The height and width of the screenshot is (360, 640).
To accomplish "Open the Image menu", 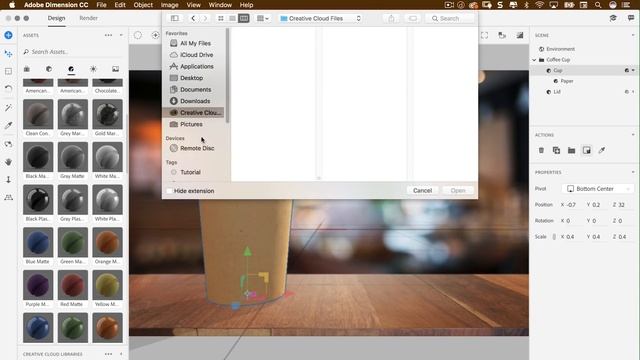I will [x=169, y=5].
